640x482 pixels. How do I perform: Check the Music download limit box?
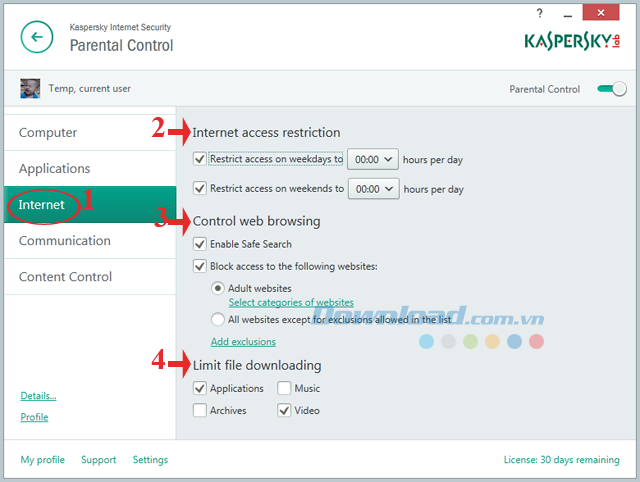(284, 388)
